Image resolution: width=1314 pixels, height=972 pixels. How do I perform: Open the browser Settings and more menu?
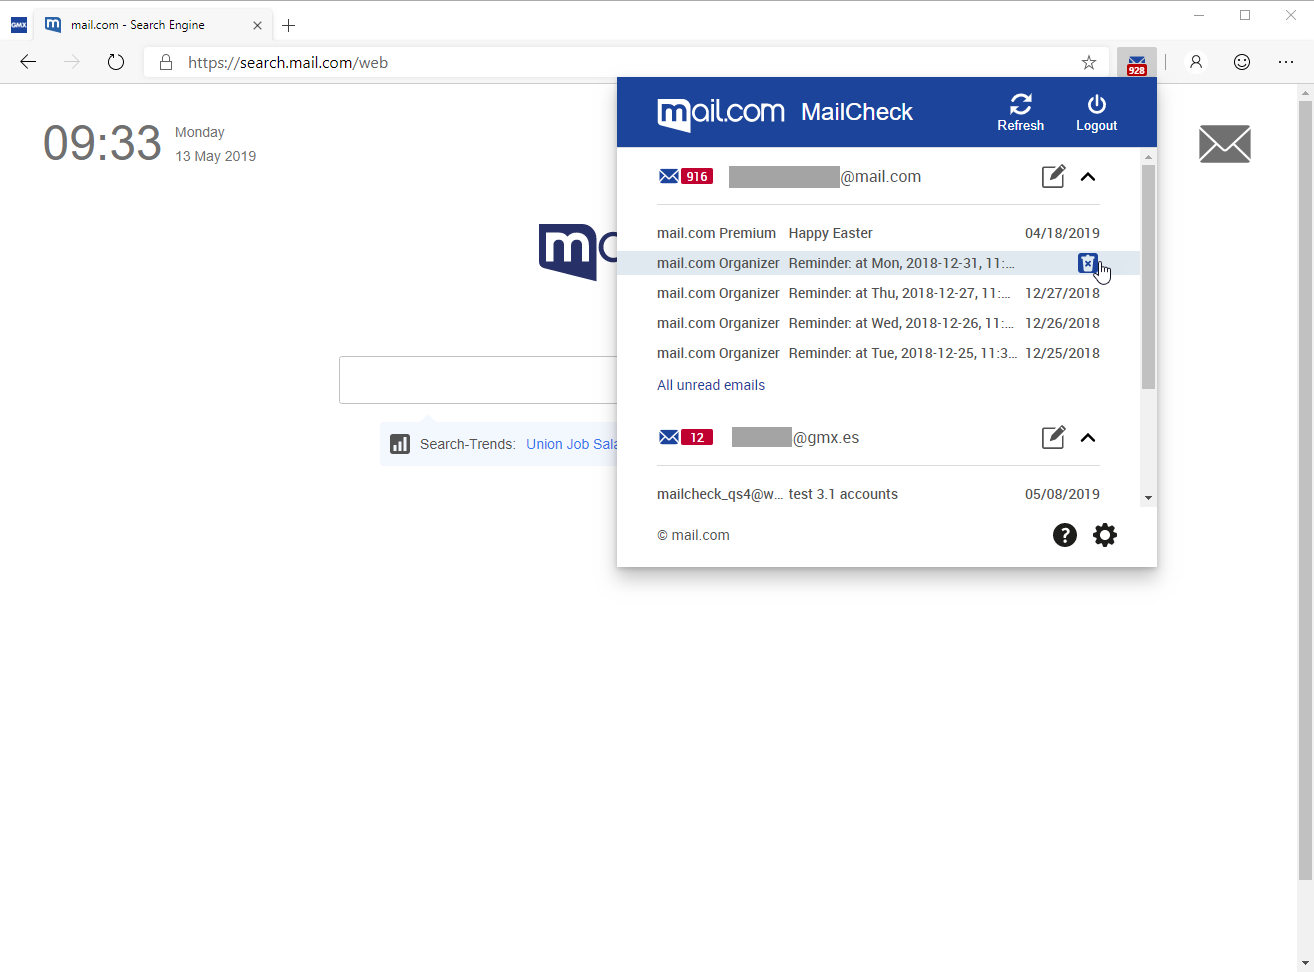click(1286, 62)
